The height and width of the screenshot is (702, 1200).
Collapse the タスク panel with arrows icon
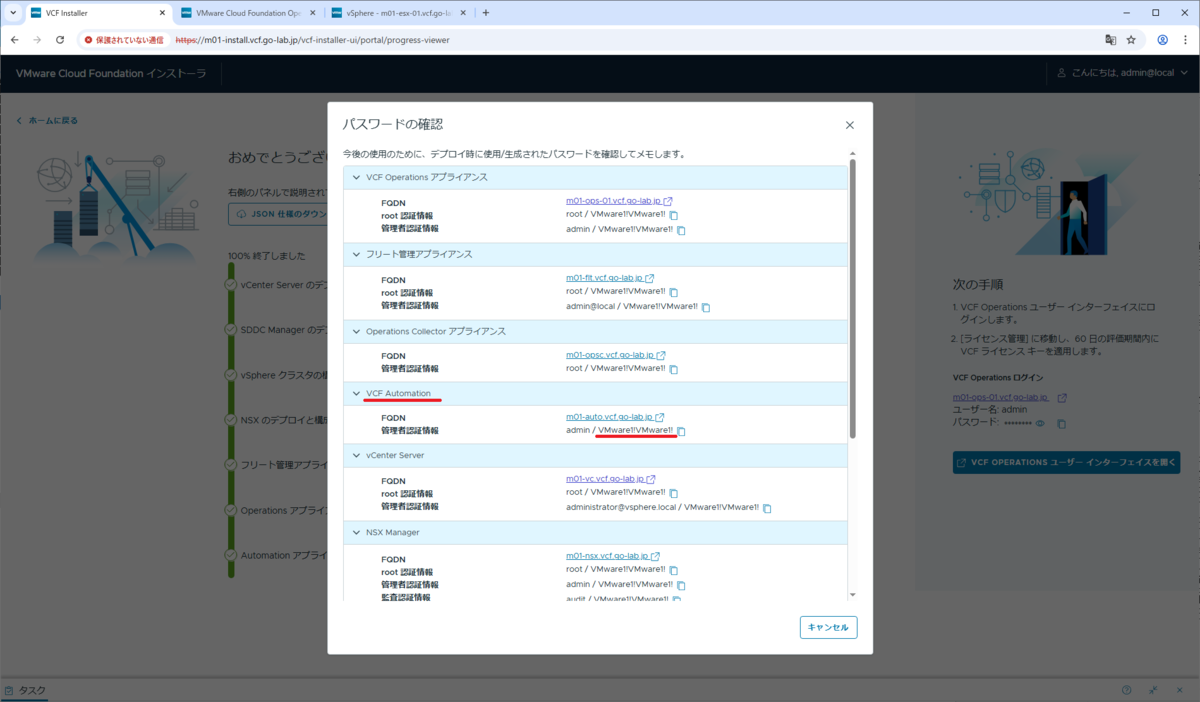tap(1153, 690)
